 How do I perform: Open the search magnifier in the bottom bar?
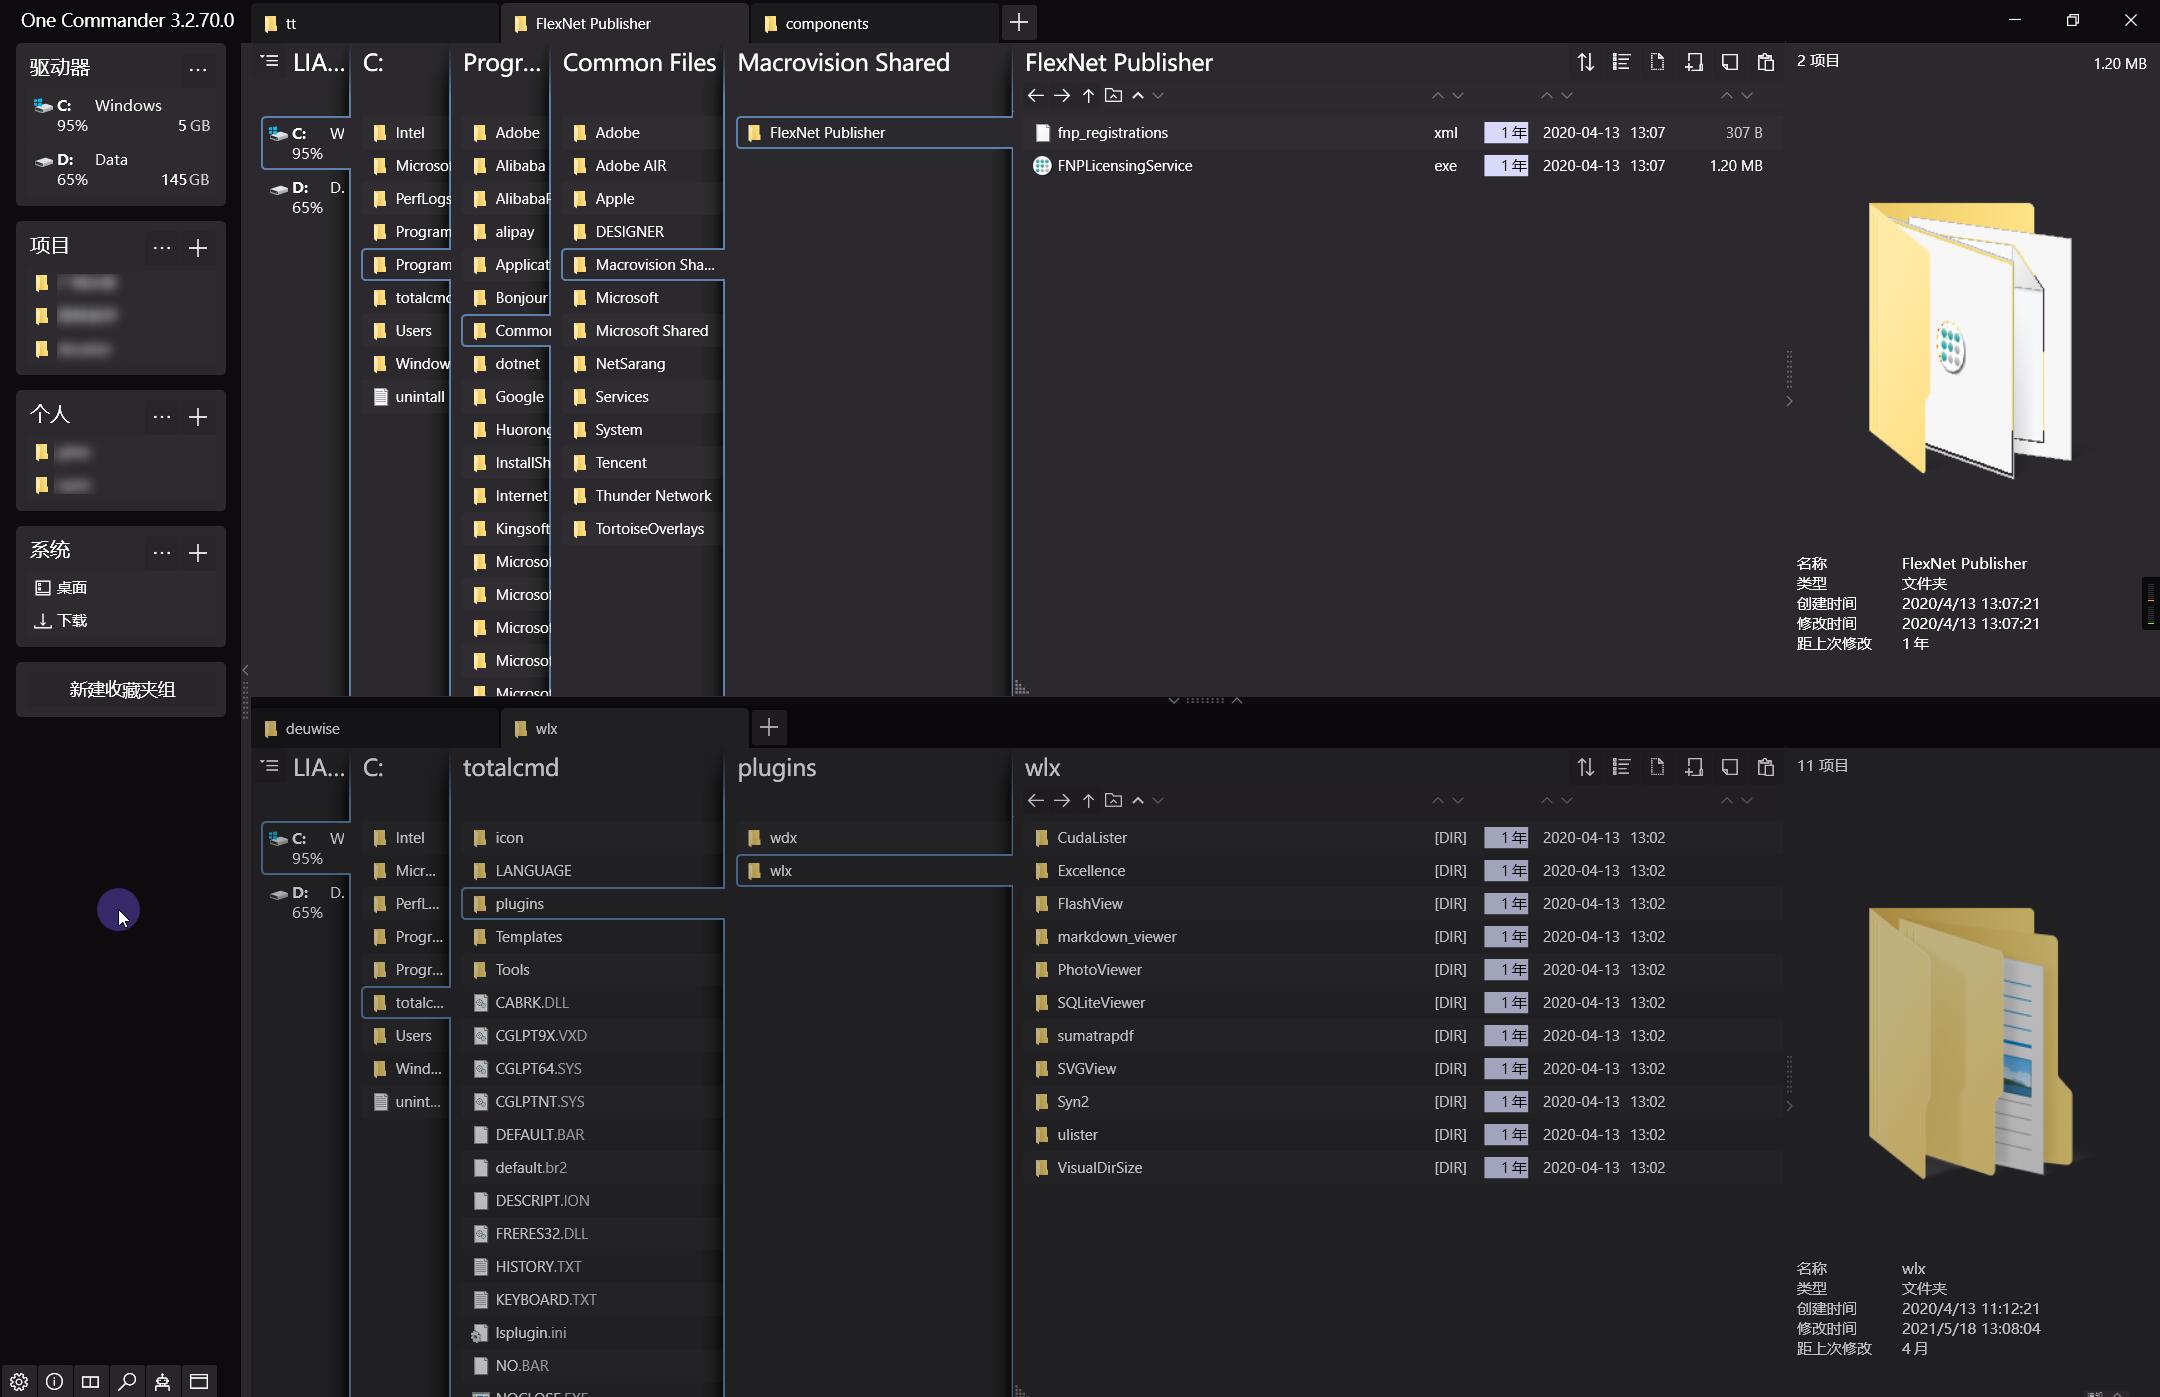click(127, 1381)
